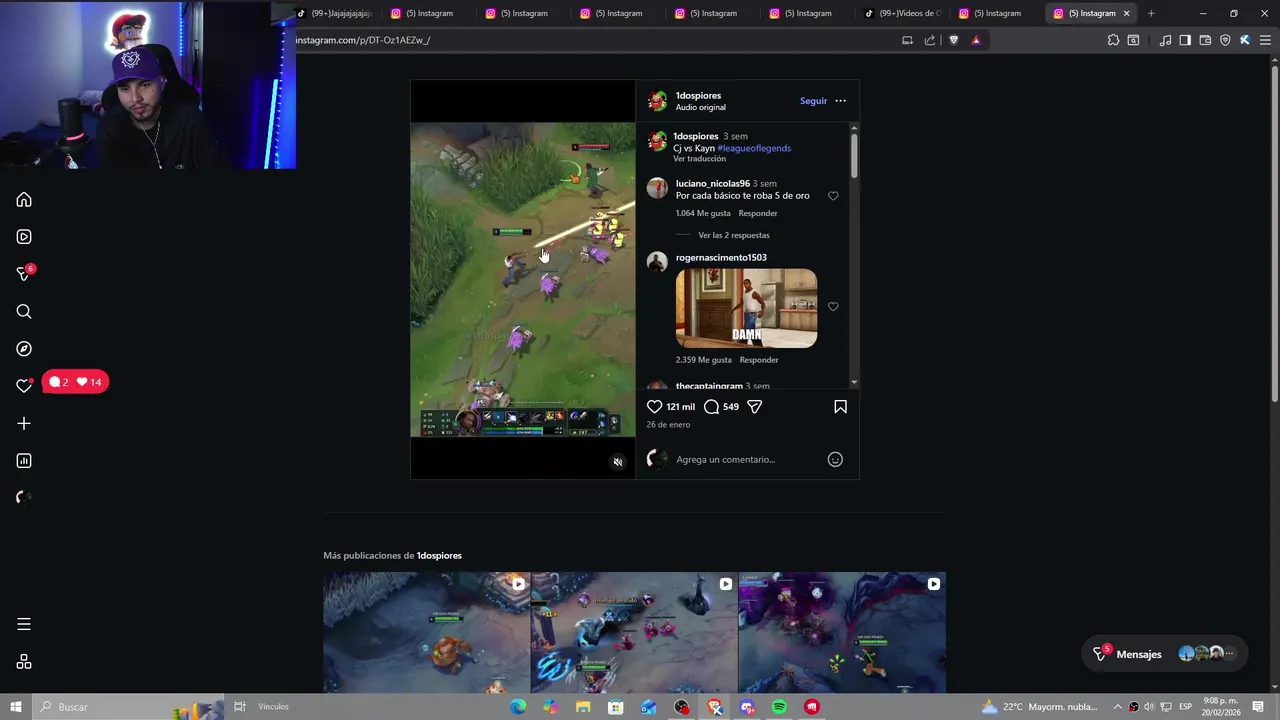
Task: Create new post with plus icon
Action: coord(24,423)
